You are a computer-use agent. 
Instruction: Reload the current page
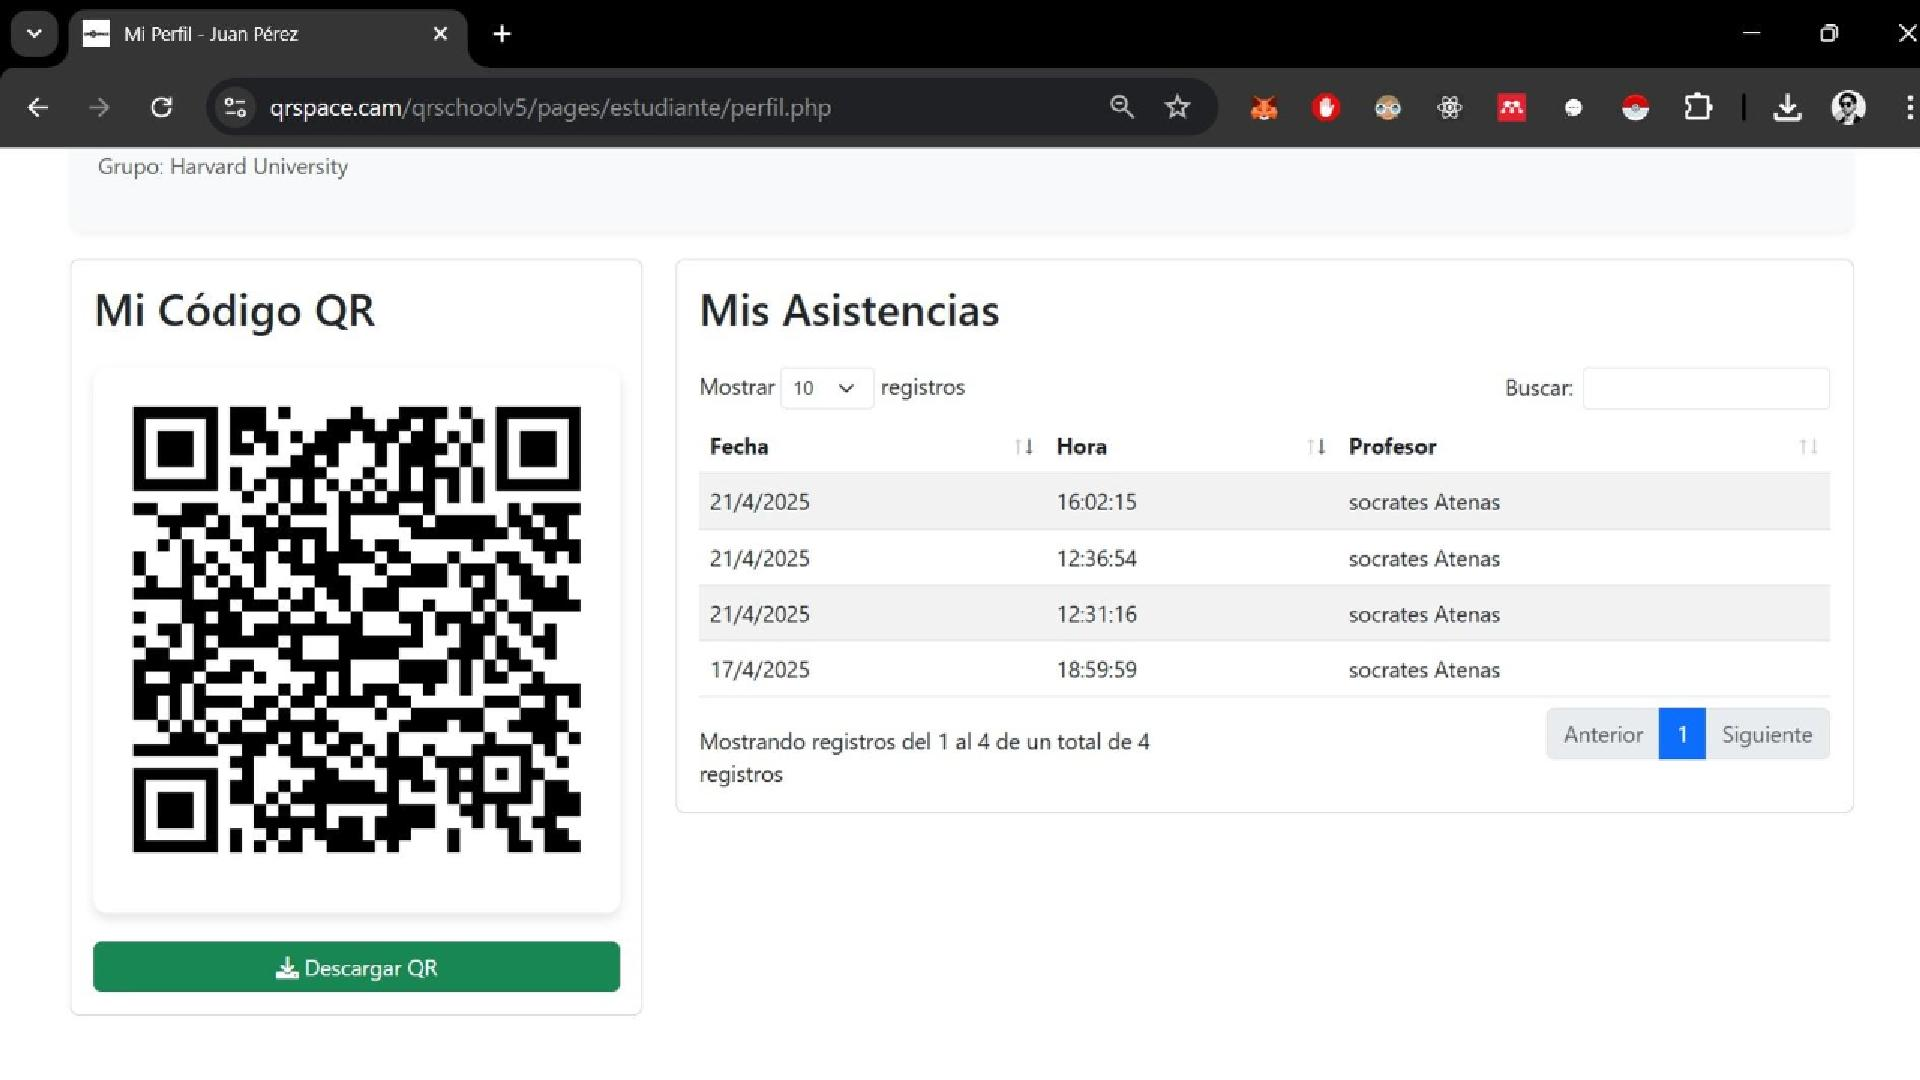coord(161,107)
